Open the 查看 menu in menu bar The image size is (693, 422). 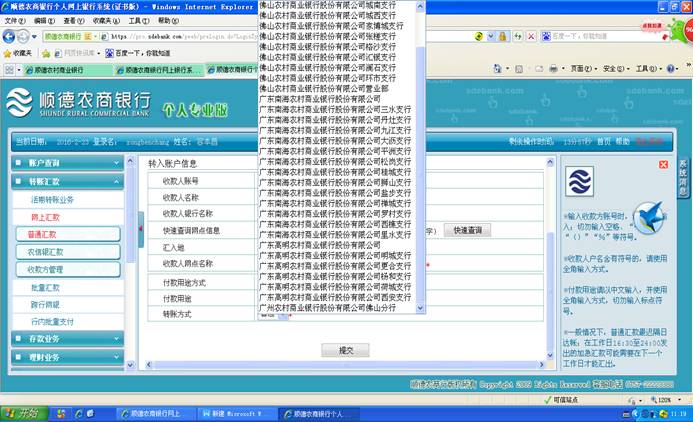click(67, 20)
